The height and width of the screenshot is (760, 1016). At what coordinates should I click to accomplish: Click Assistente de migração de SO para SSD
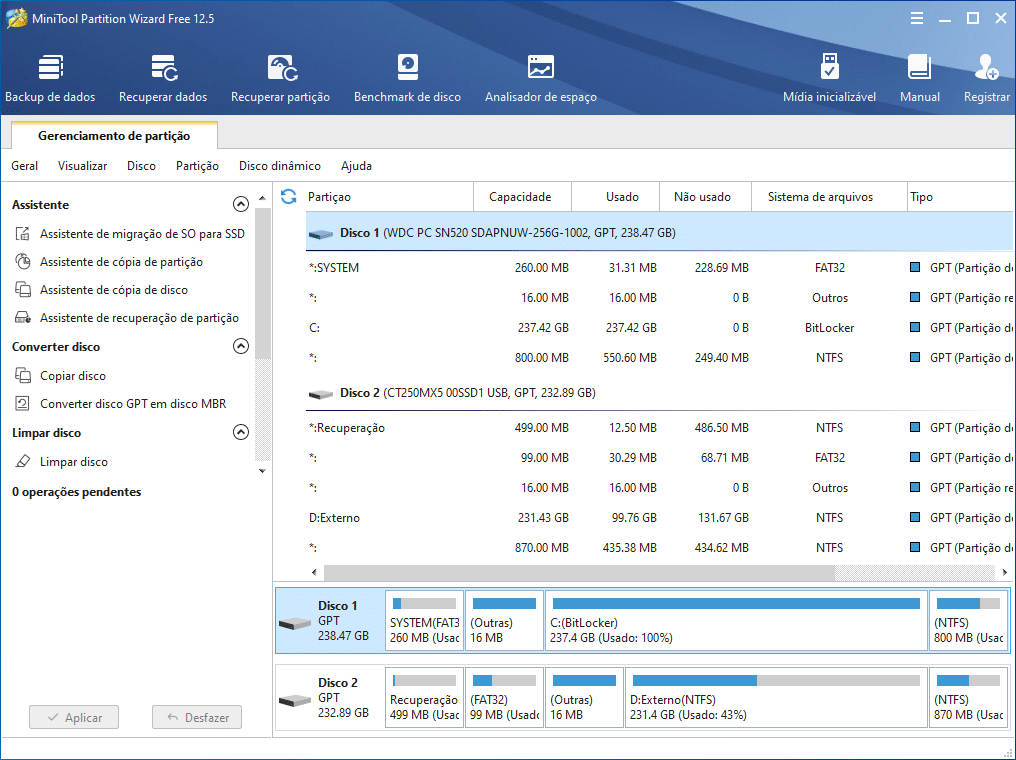pos(142,234)
